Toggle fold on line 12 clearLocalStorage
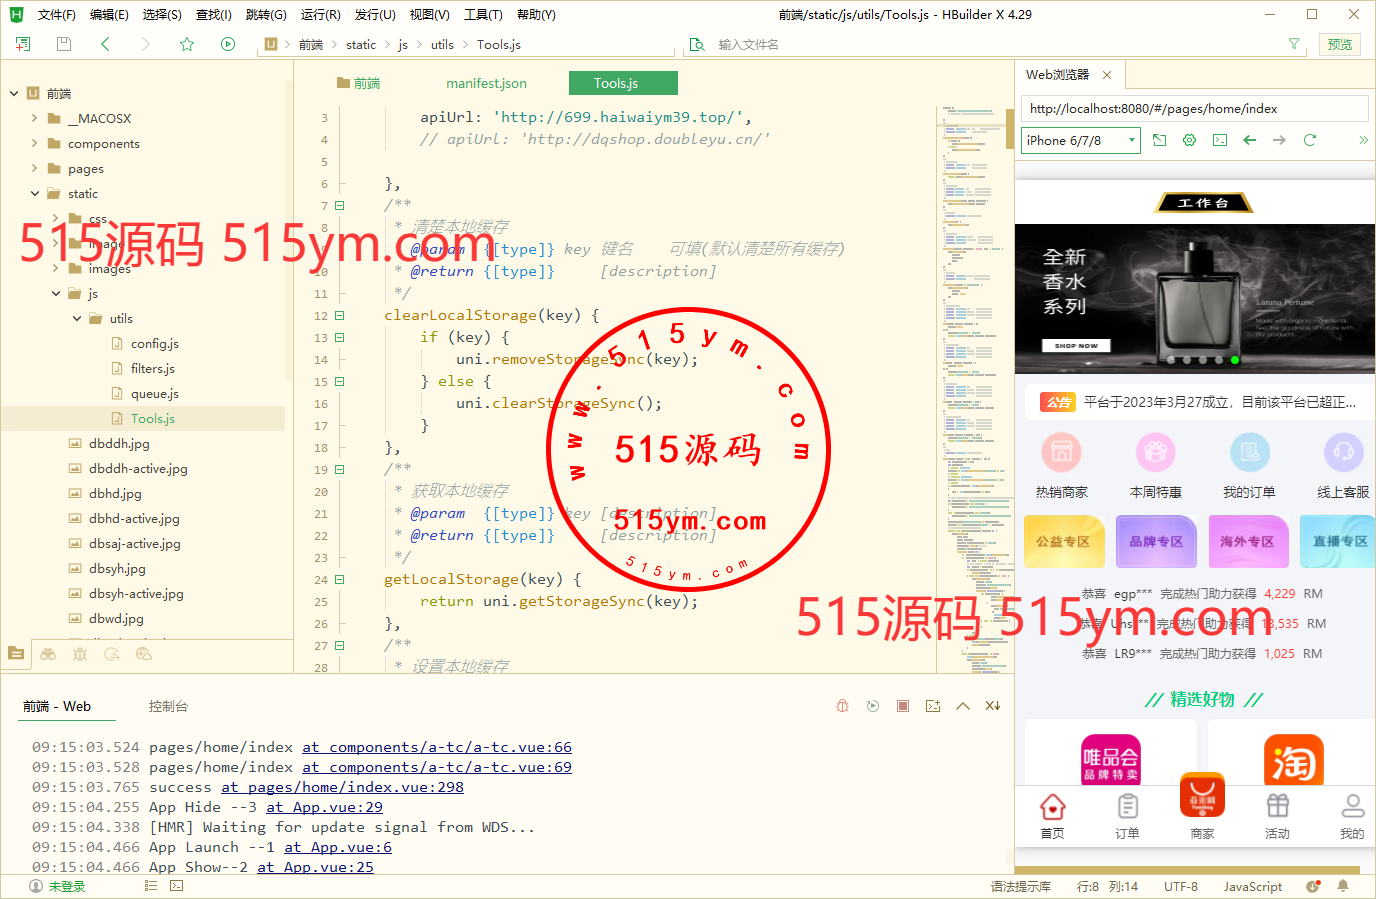 [x=339, y=316]
